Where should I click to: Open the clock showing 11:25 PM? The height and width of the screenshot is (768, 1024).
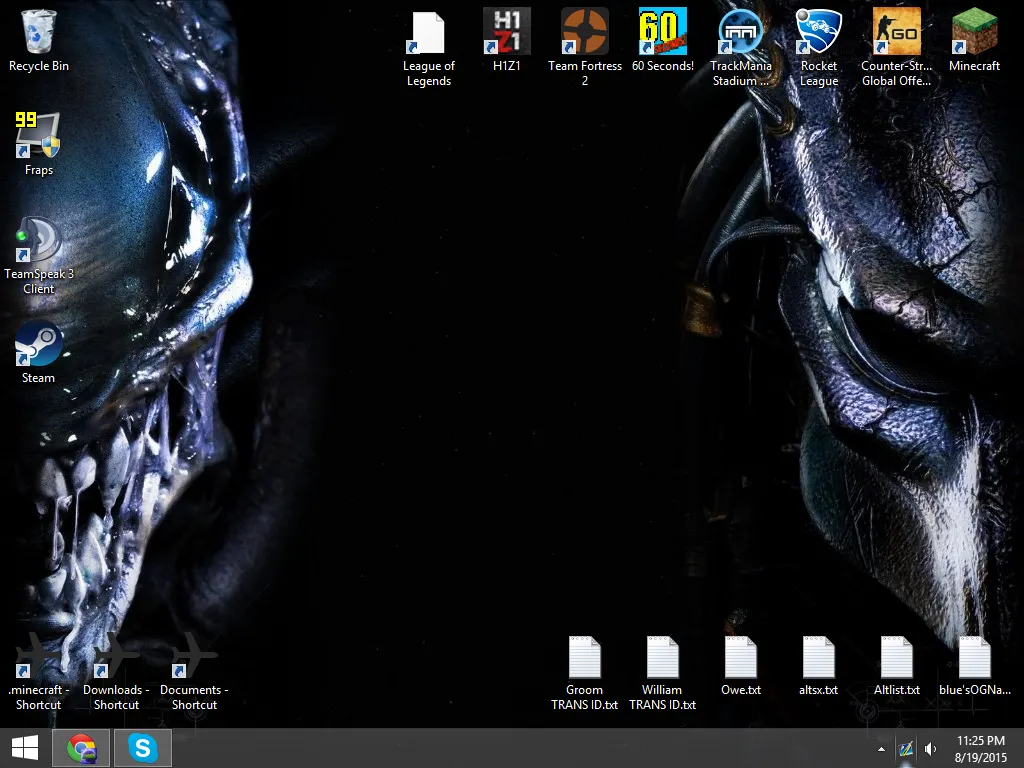tap(981, 749)
